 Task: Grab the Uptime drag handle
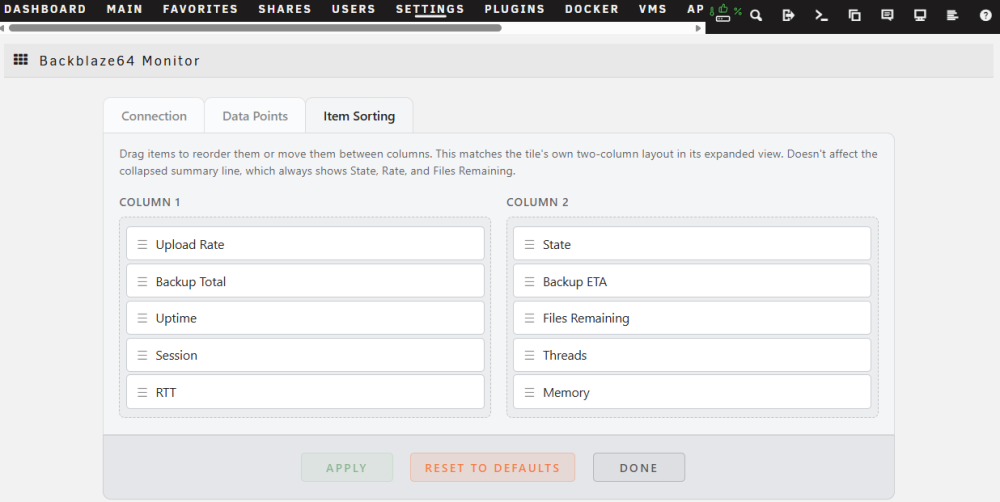point(142,318)
